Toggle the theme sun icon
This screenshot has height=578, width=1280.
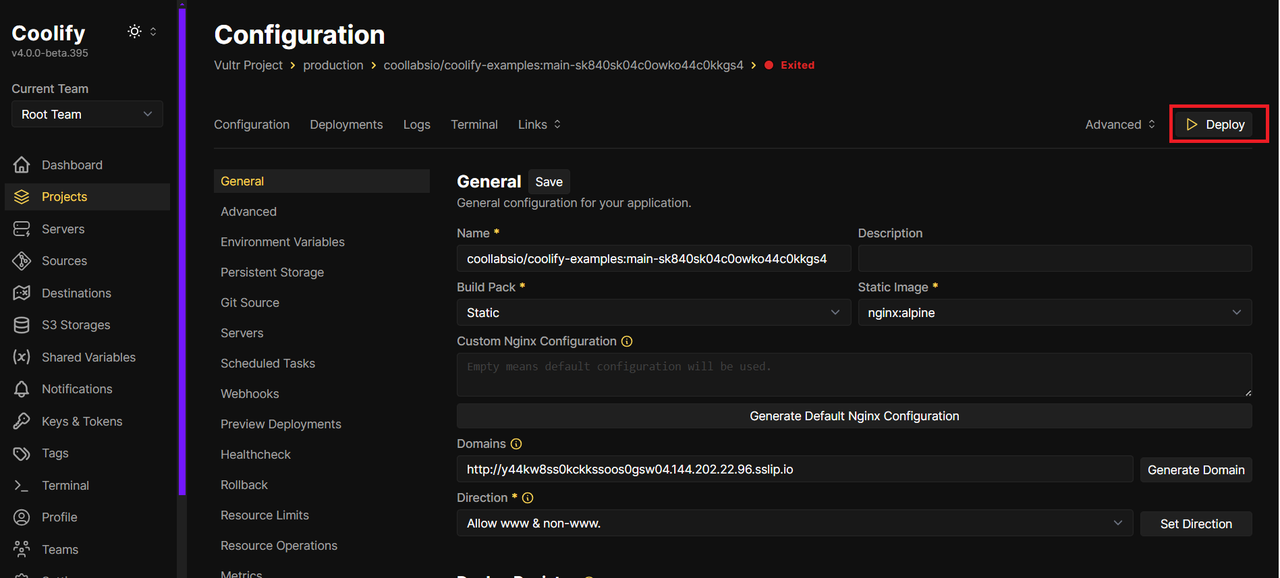135,32
